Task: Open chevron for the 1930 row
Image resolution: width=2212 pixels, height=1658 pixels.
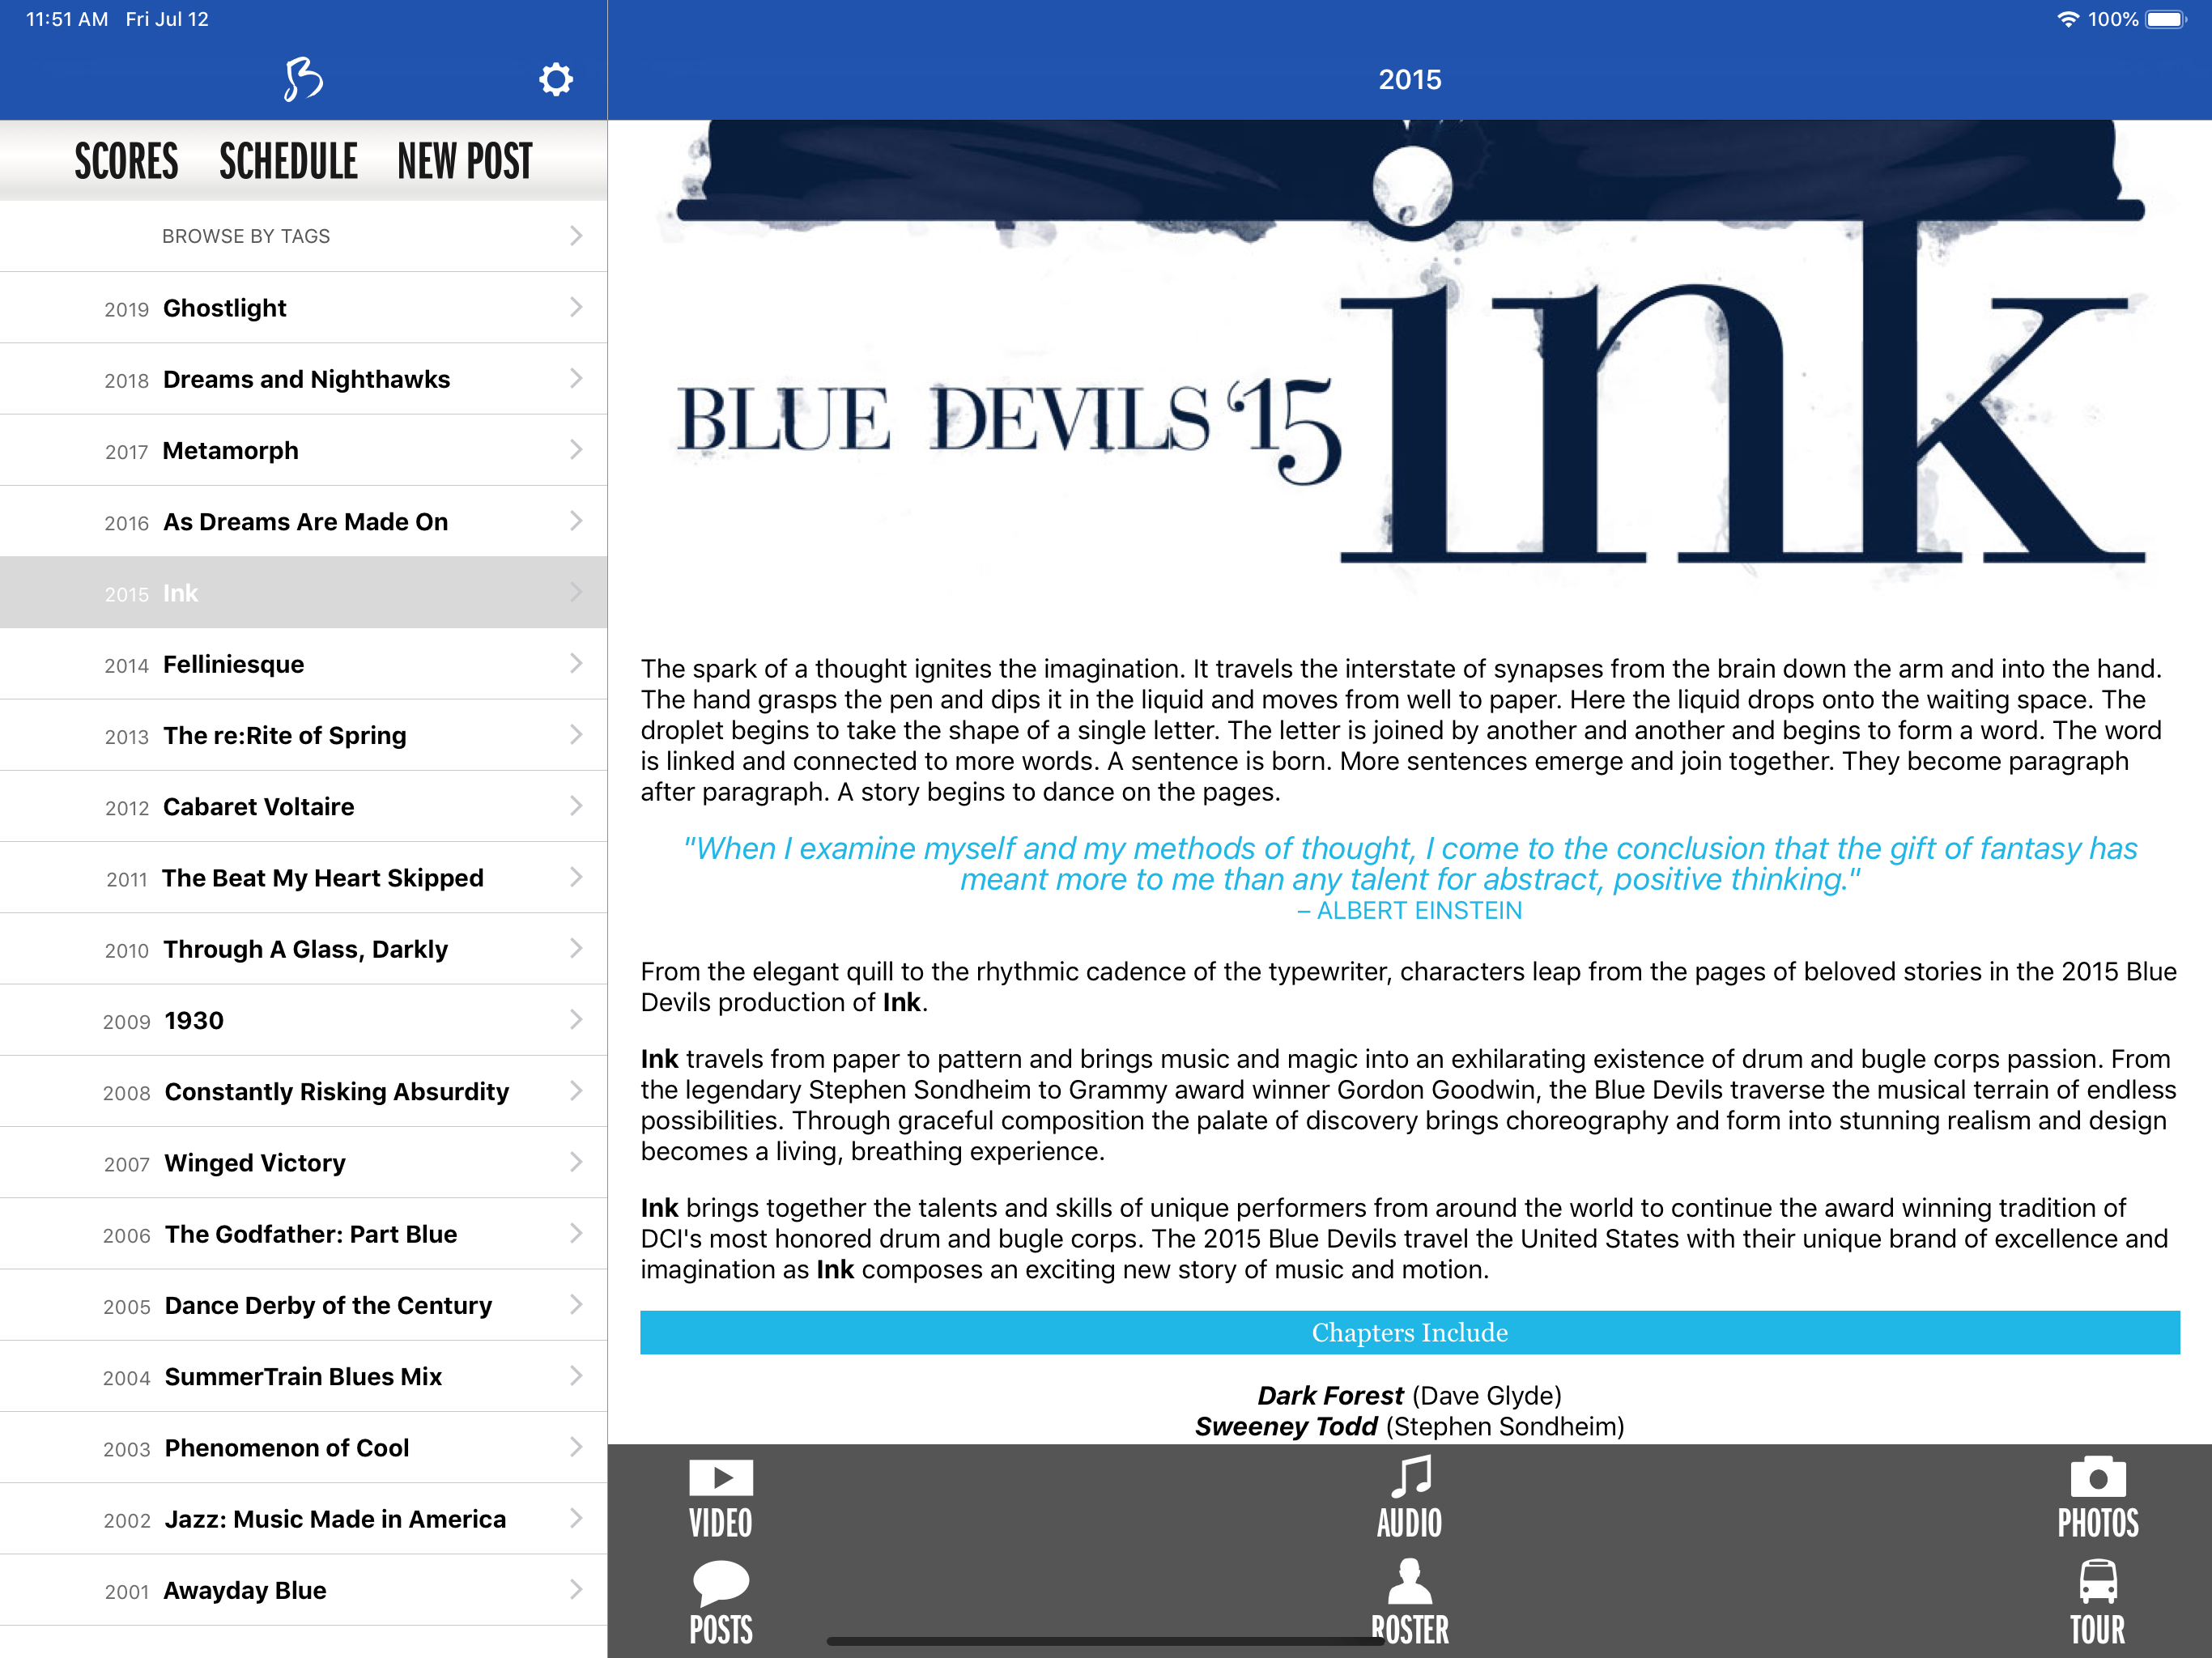Action: click(576, 1020)
